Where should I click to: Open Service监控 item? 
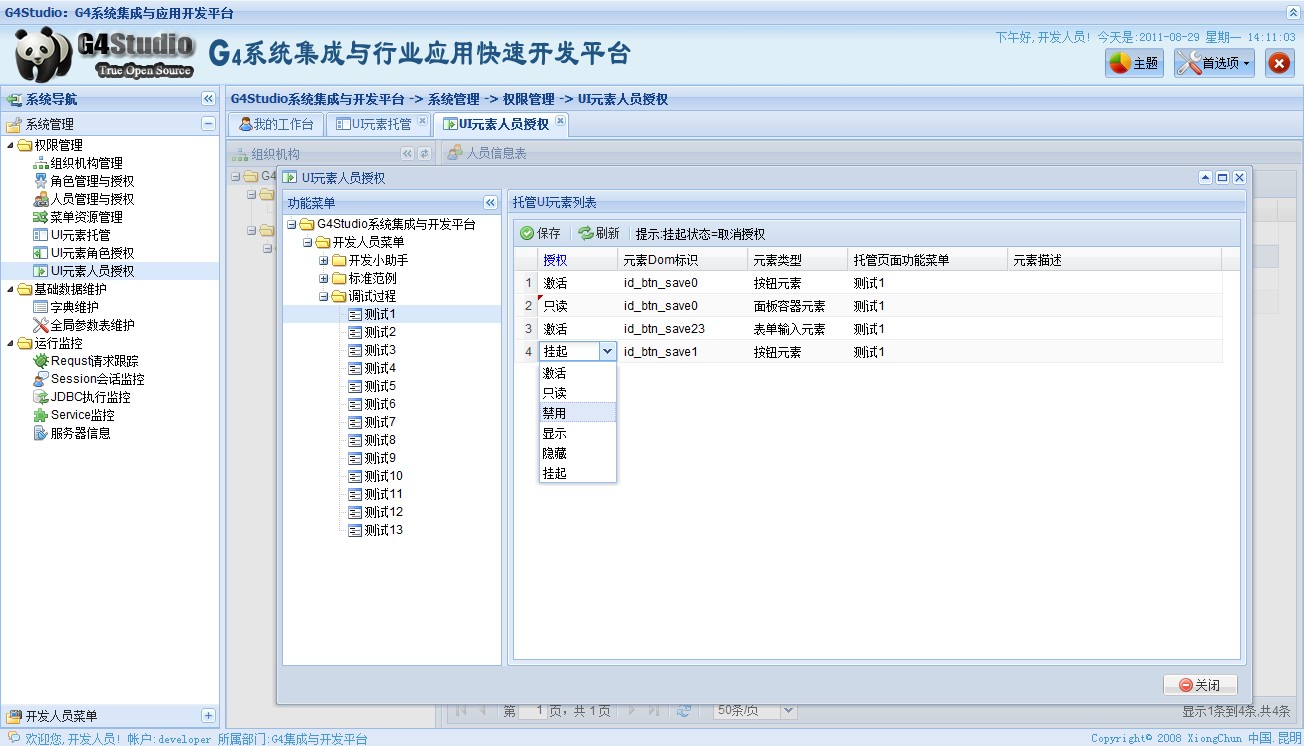(82, 416)
